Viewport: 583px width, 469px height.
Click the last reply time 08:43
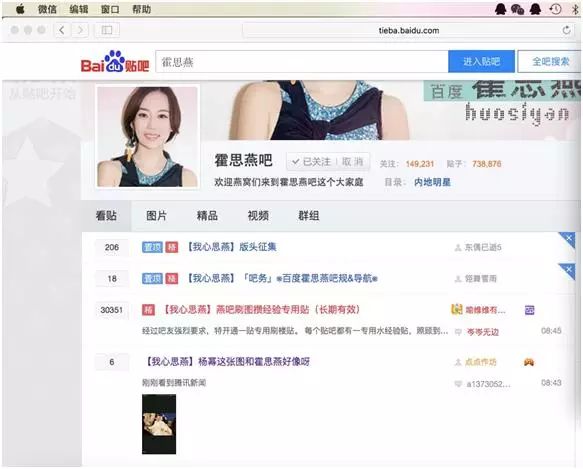[x=551, y=382]
